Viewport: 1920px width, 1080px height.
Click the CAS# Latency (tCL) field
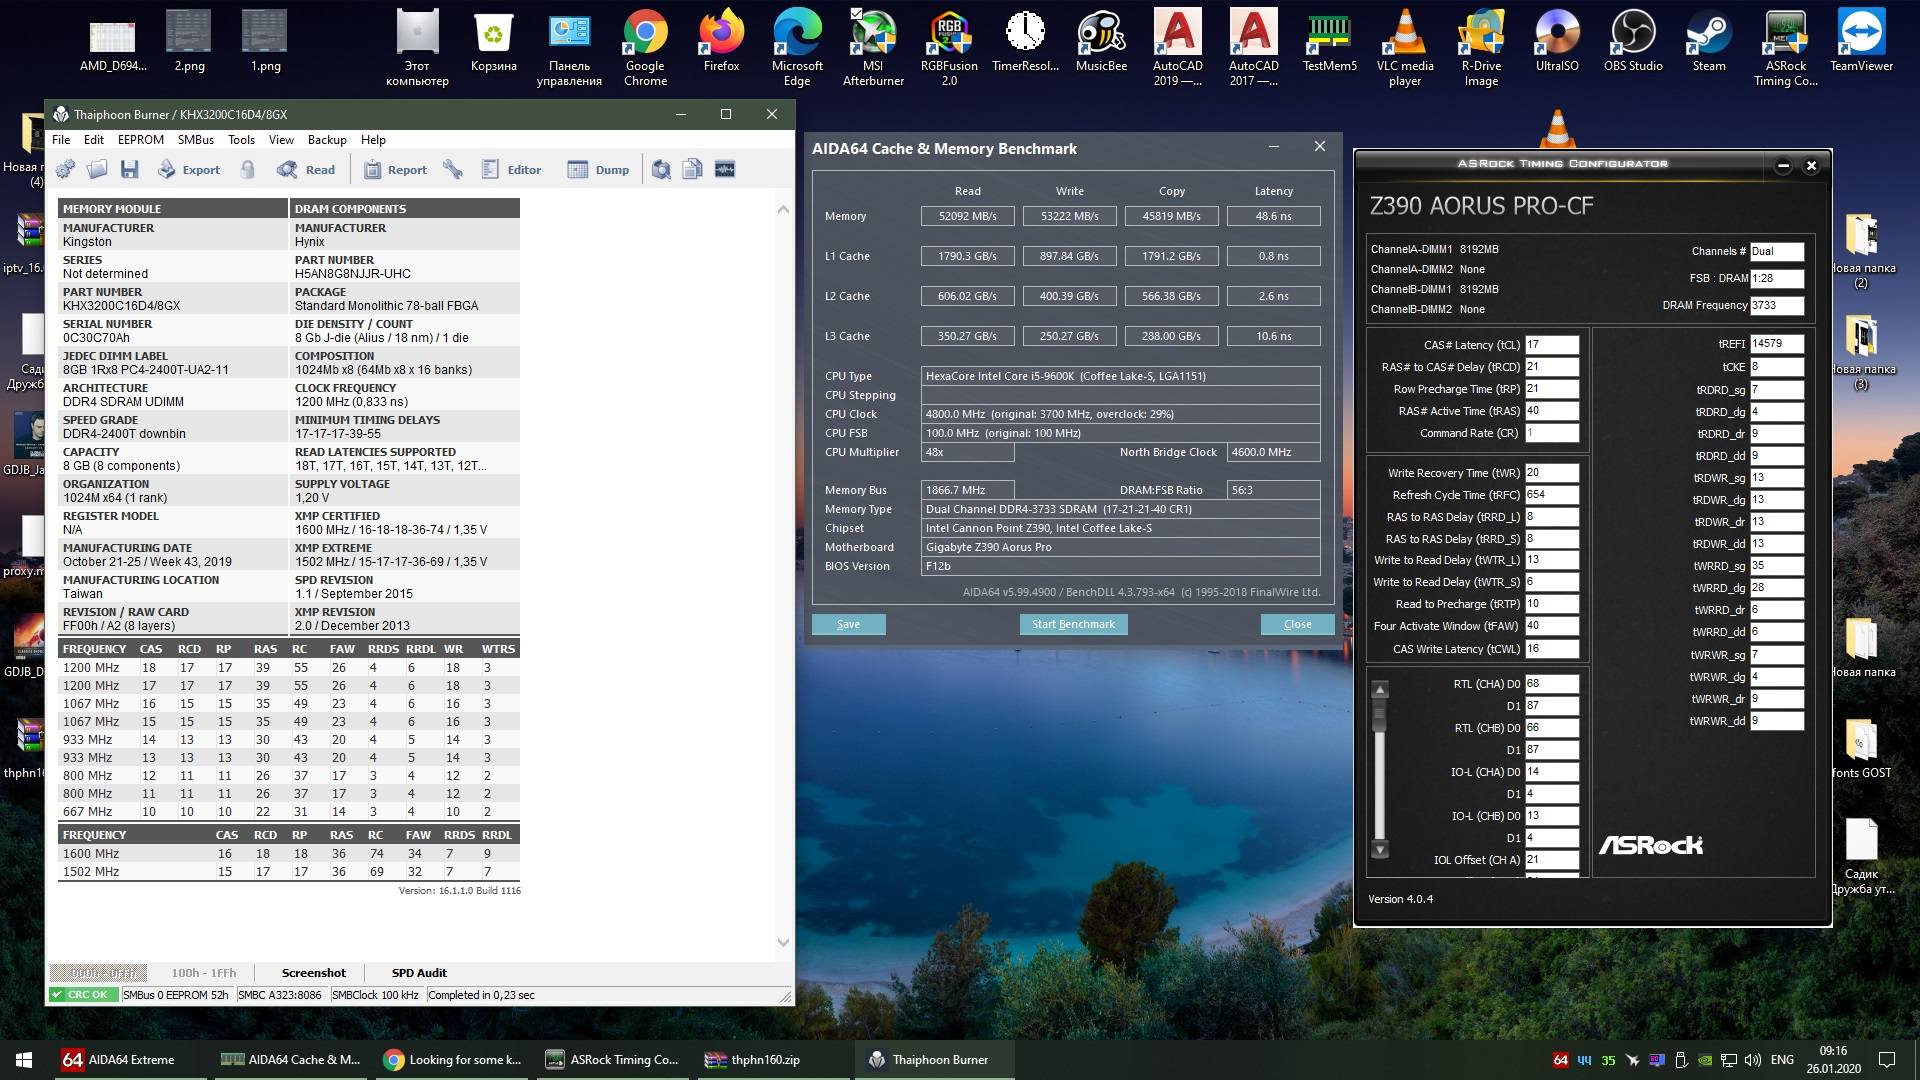(1552, 344)
